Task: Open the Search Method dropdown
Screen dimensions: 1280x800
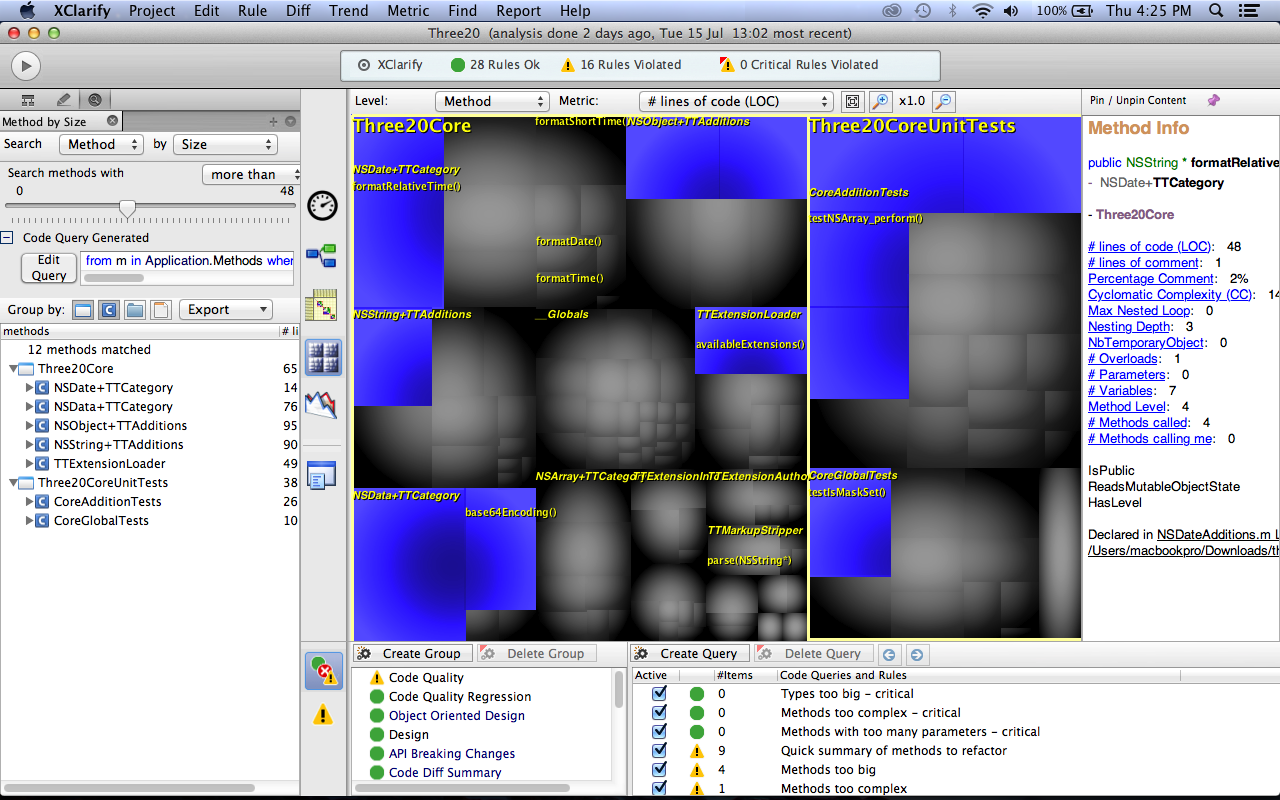Action: click(x=101, y=144)
